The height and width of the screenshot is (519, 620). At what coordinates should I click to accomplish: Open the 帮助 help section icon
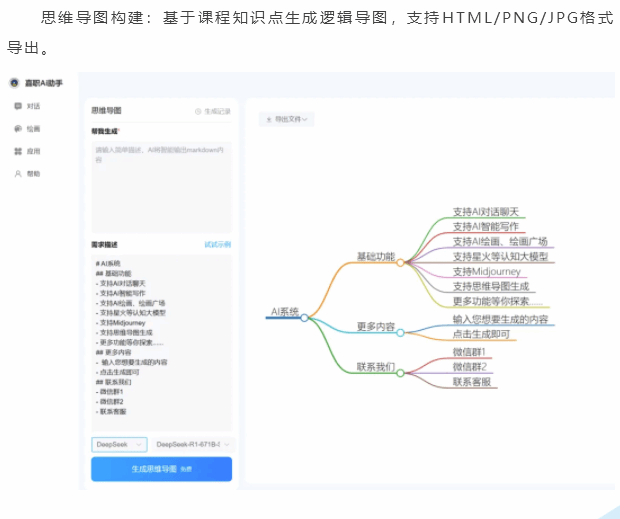(x=18, y=174)
